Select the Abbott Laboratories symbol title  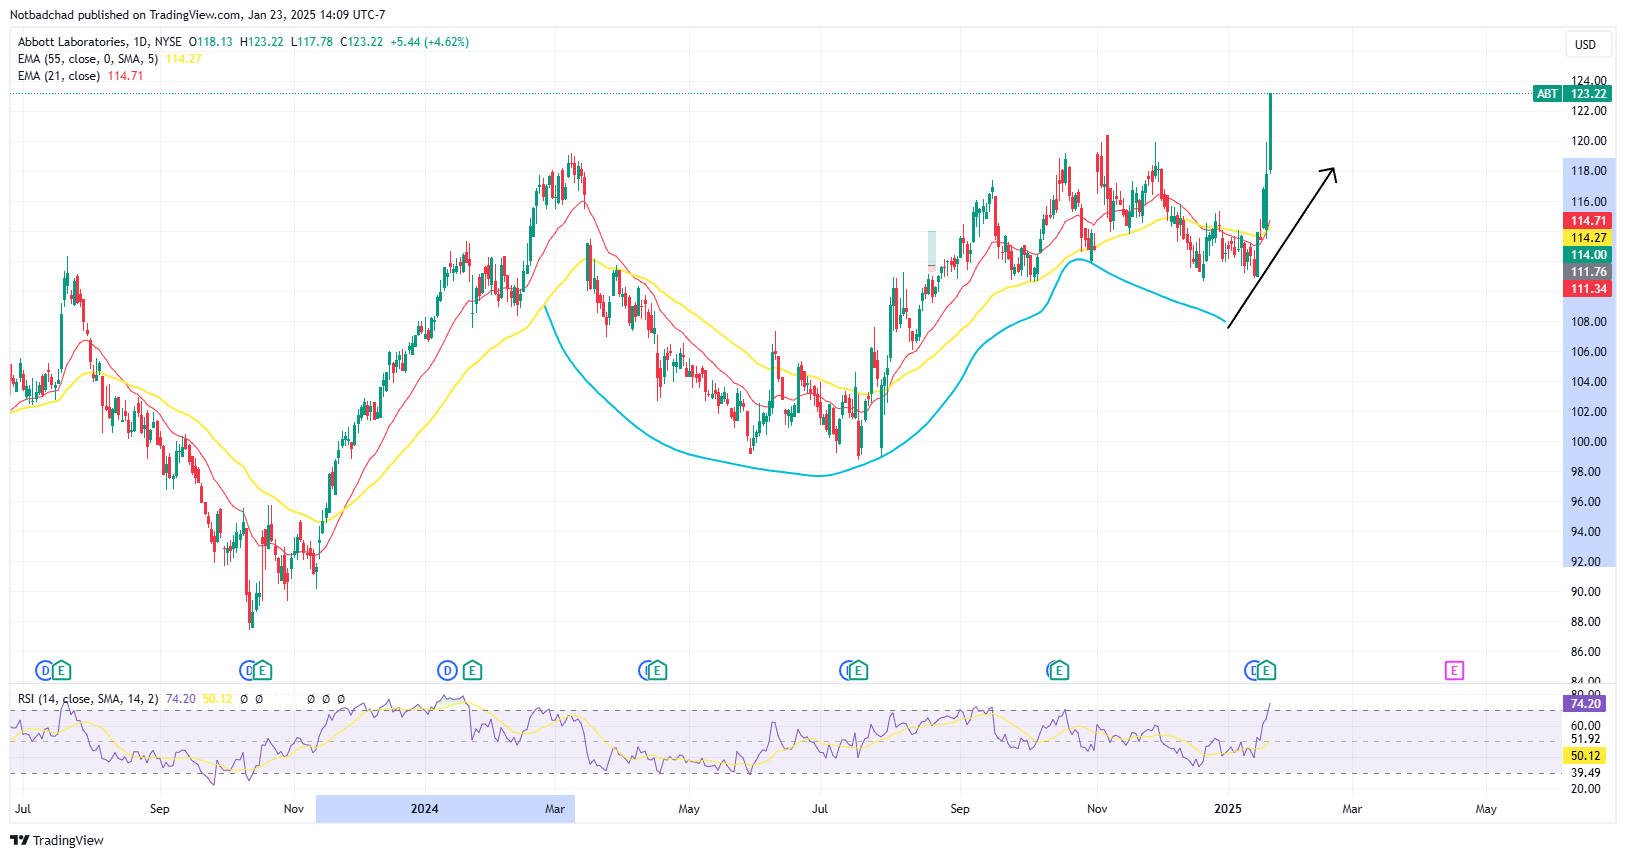coord(72,42)
